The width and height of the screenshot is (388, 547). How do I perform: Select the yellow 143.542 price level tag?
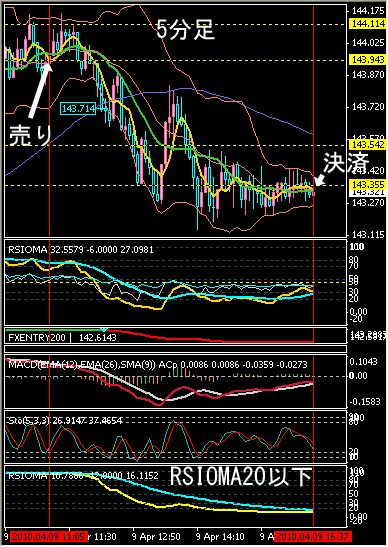coord(368,144)
